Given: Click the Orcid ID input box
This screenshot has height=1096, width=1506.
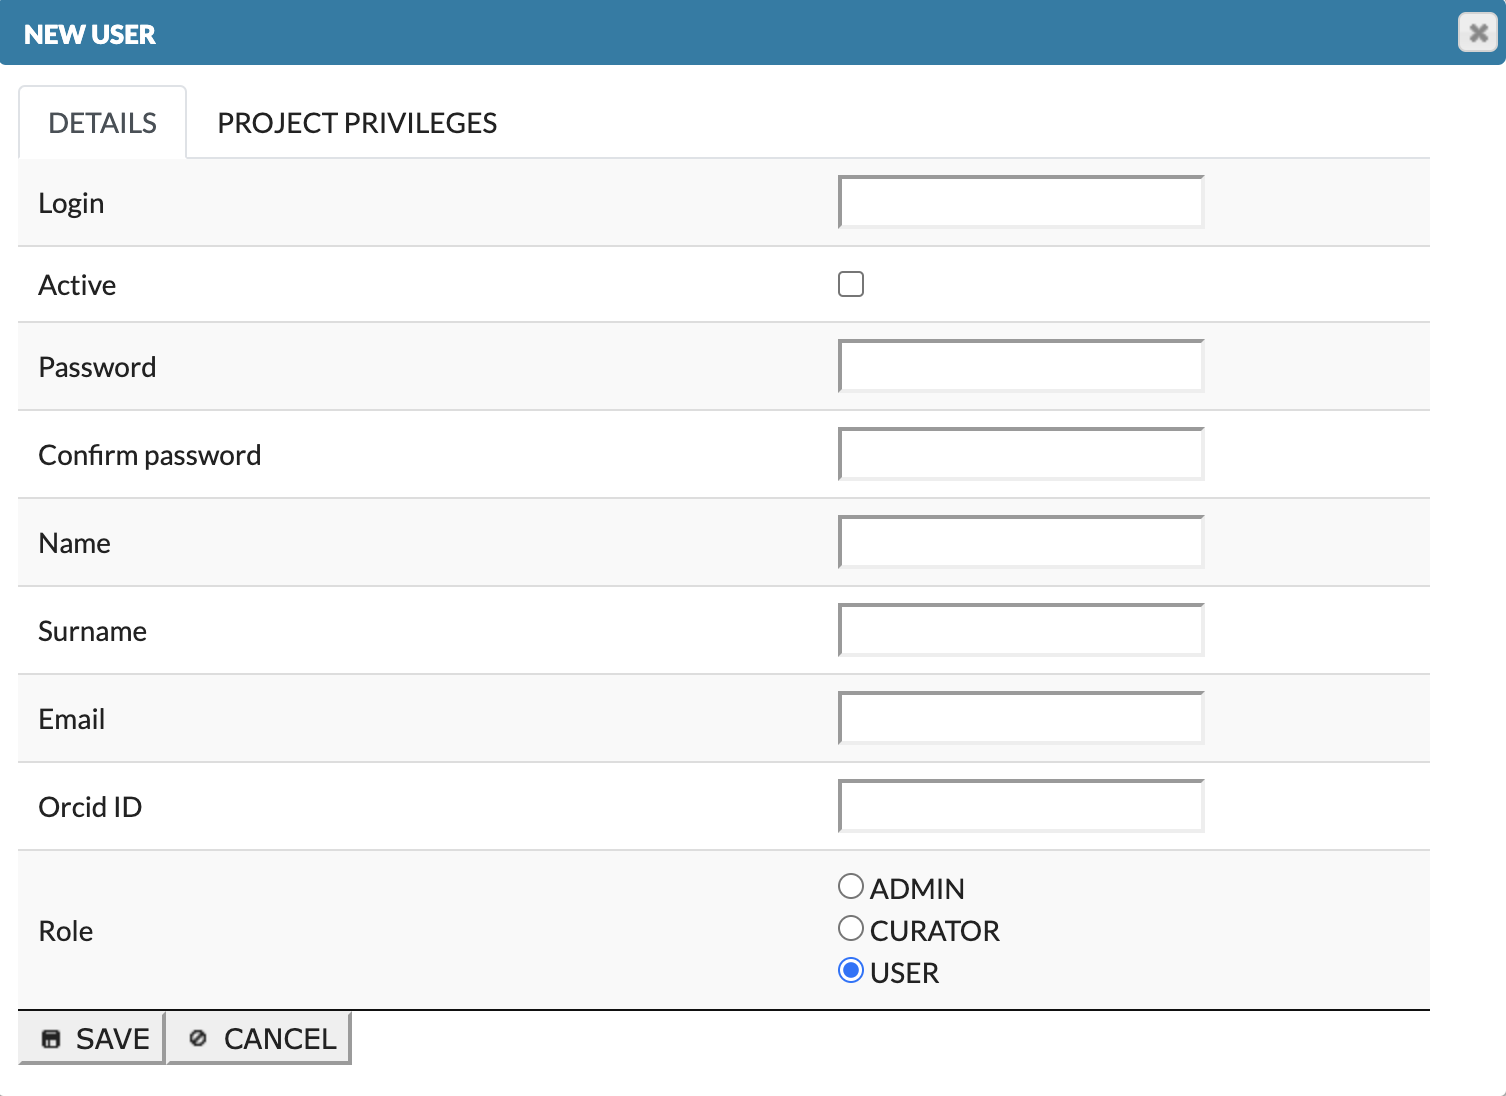Looking at the screenshot, I should 1020,807.
